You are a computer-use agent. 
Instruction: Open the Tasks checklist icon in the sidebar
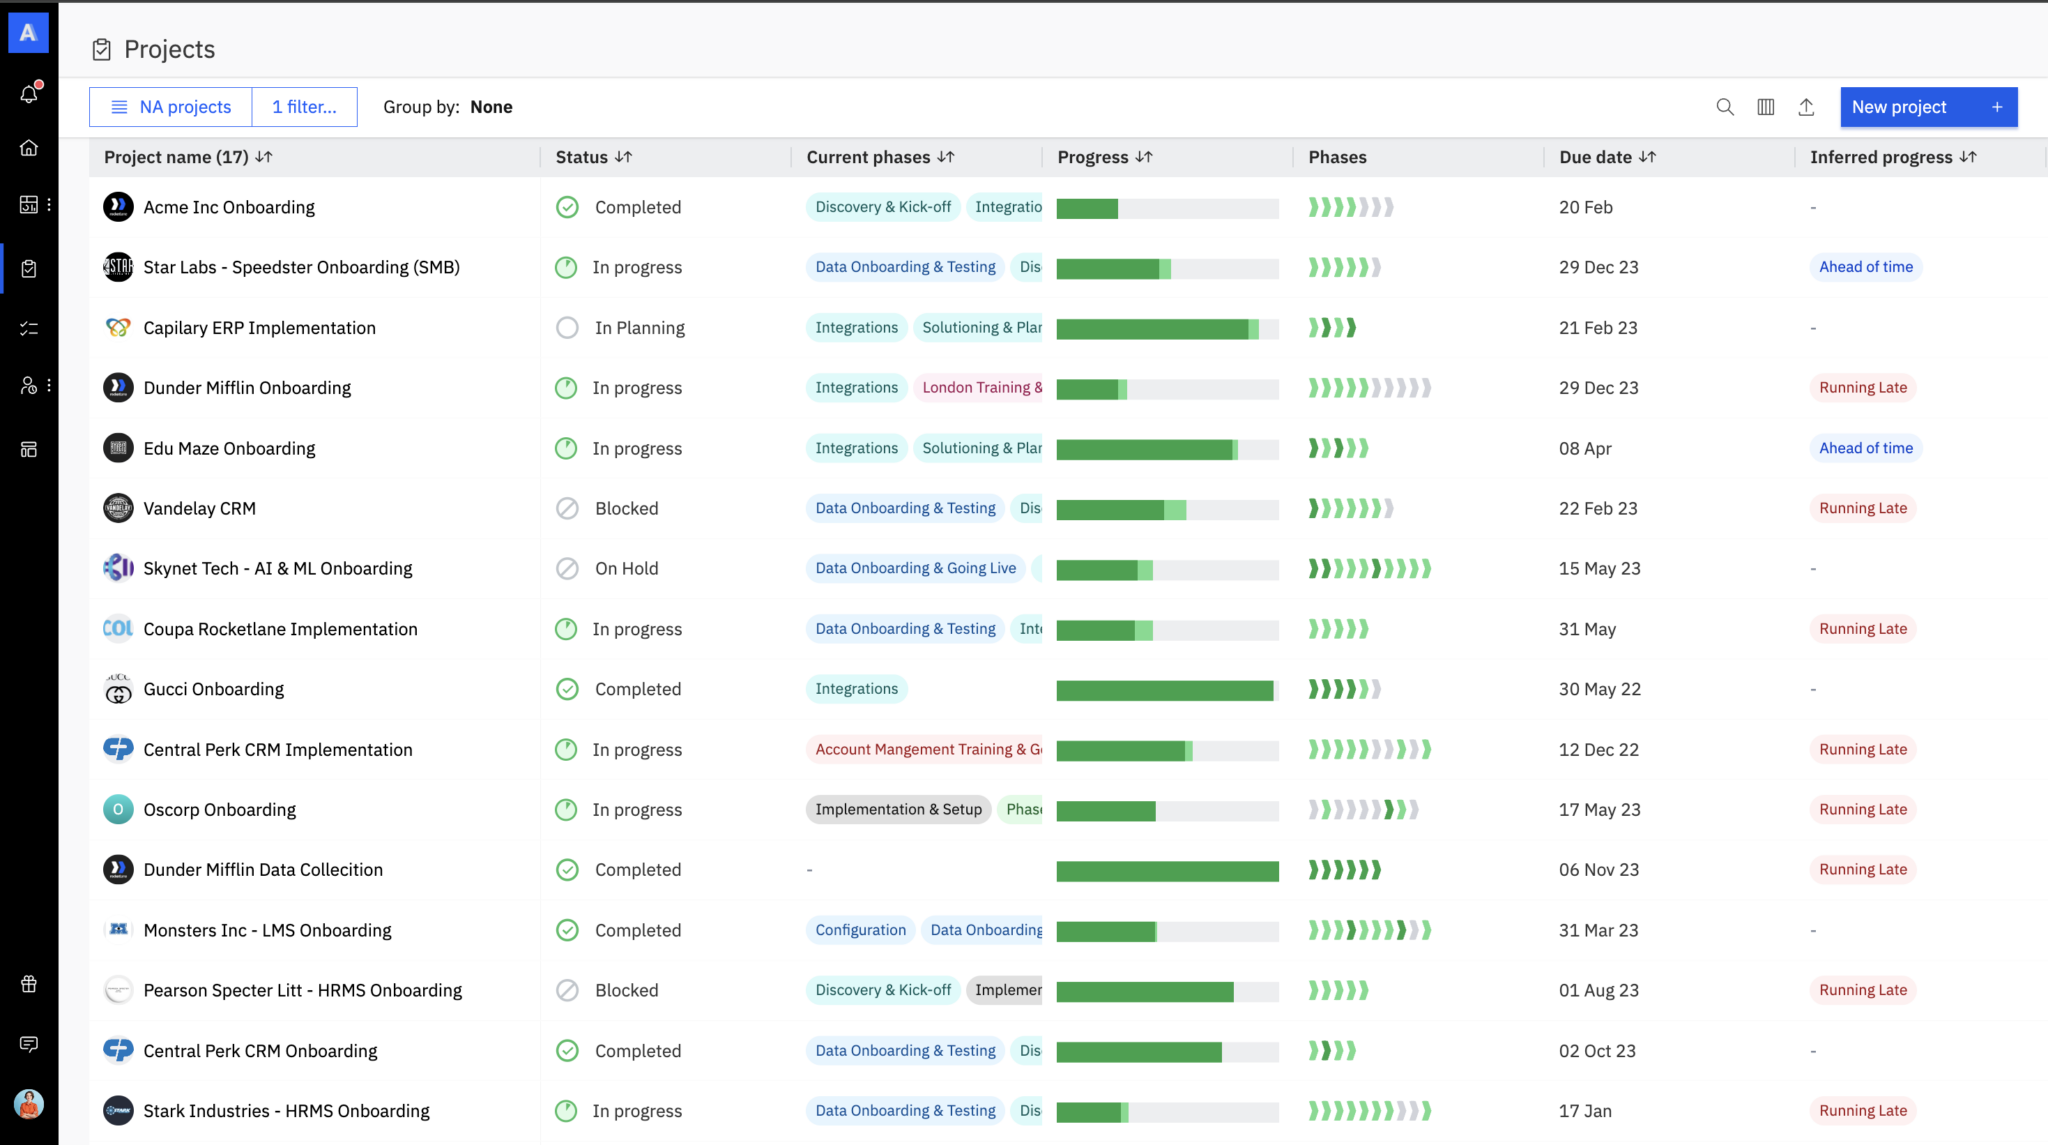(29, 327)
